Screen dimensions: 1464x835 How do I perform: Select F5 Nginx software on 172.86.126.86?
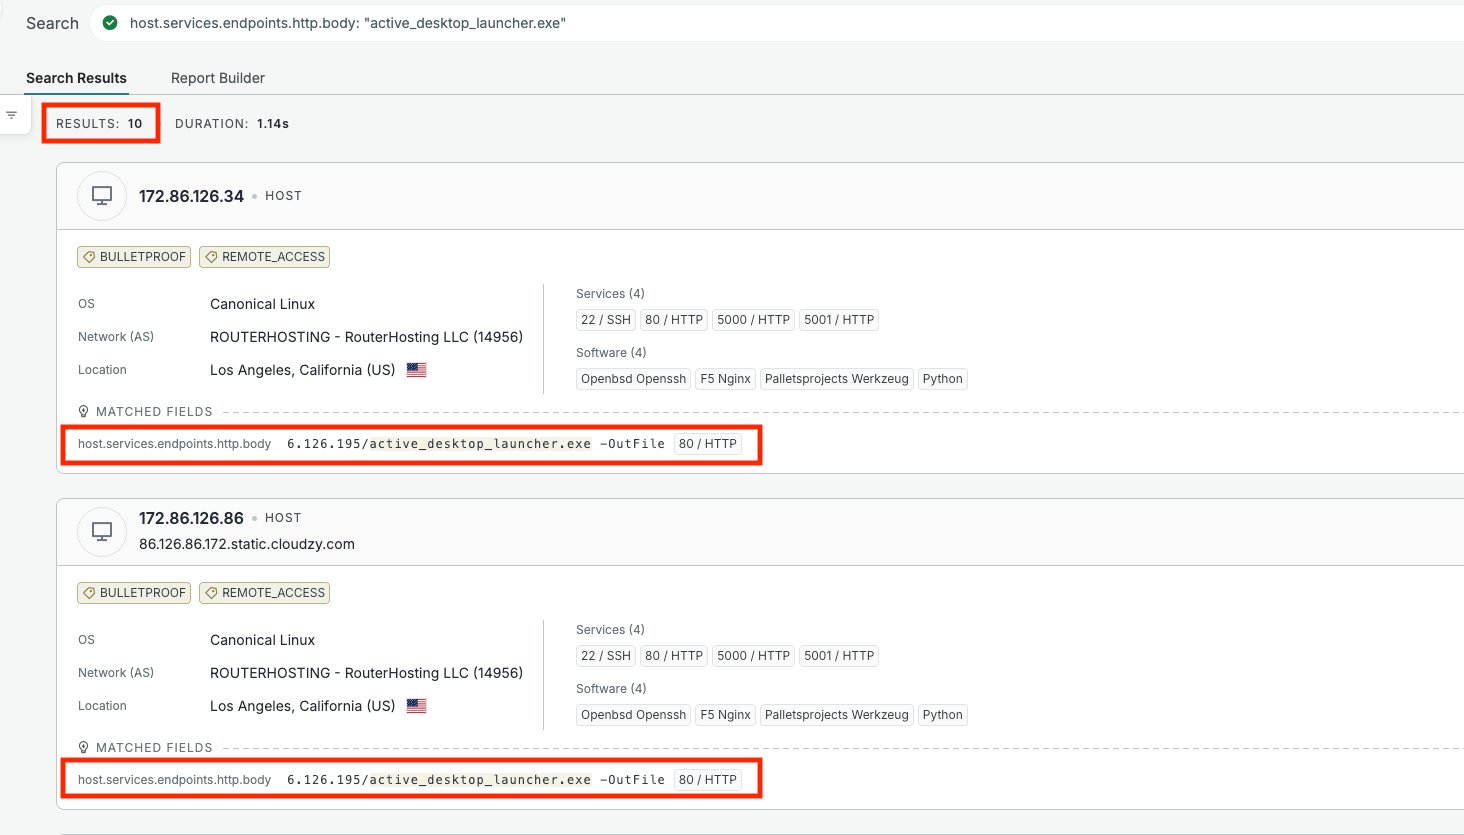pyautogui.click(x=725, y=715)
